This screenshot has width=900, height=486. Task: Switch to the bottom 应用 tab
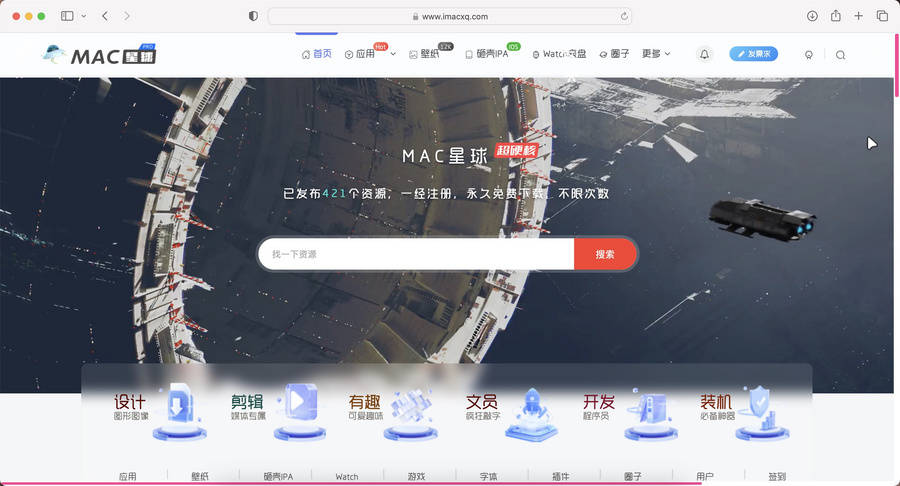click(x=127, y=476)
